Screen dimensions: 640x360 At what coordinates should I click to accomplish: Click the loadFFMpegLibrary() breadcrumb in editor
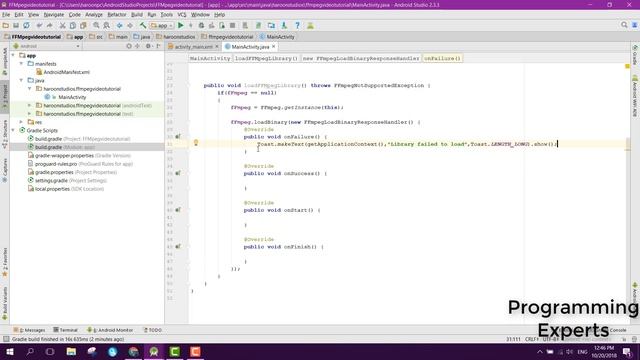pos(266,58)
